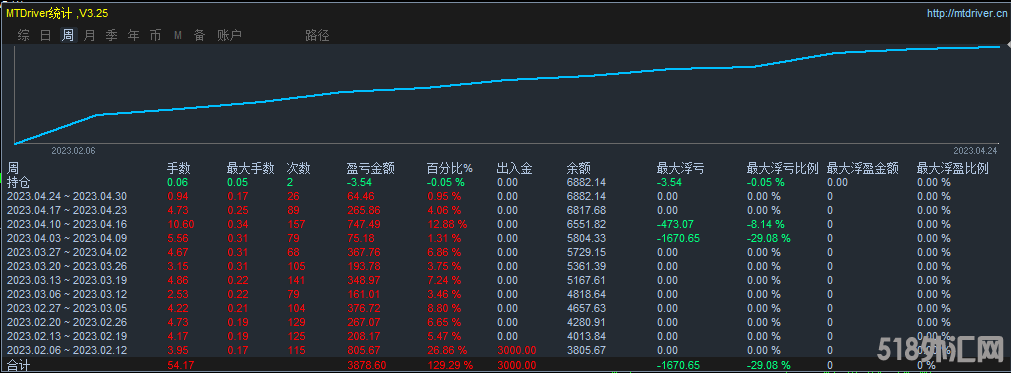This screenshot has height=373, width=1011.
Task: Click the 最大浮亏比例 column header
Action: [782, 169]
